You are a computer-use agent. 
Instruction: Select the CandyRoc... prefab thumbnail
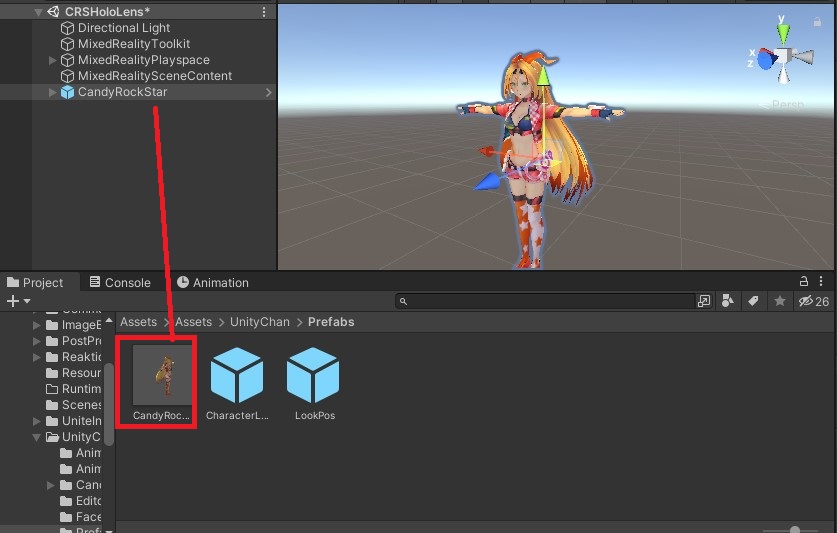162,382
